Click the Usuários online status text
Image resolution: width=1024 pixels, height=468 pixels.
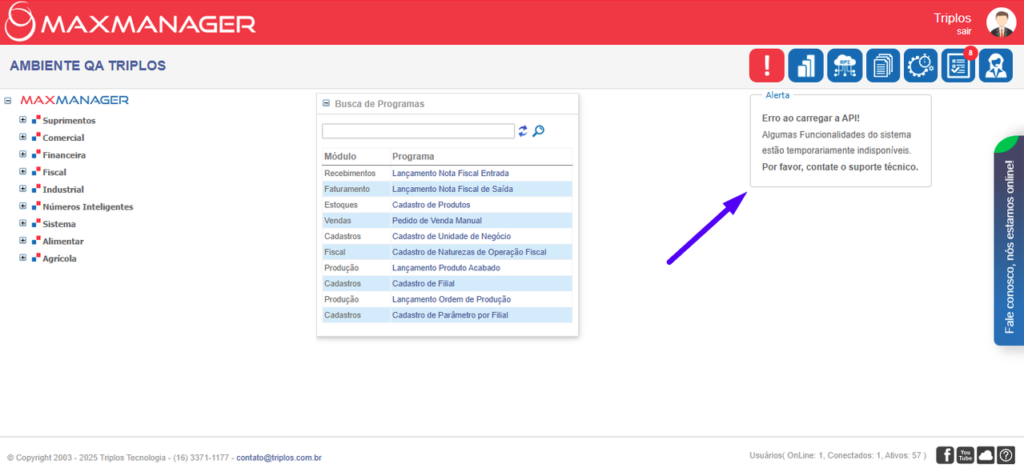pos(839,455)
